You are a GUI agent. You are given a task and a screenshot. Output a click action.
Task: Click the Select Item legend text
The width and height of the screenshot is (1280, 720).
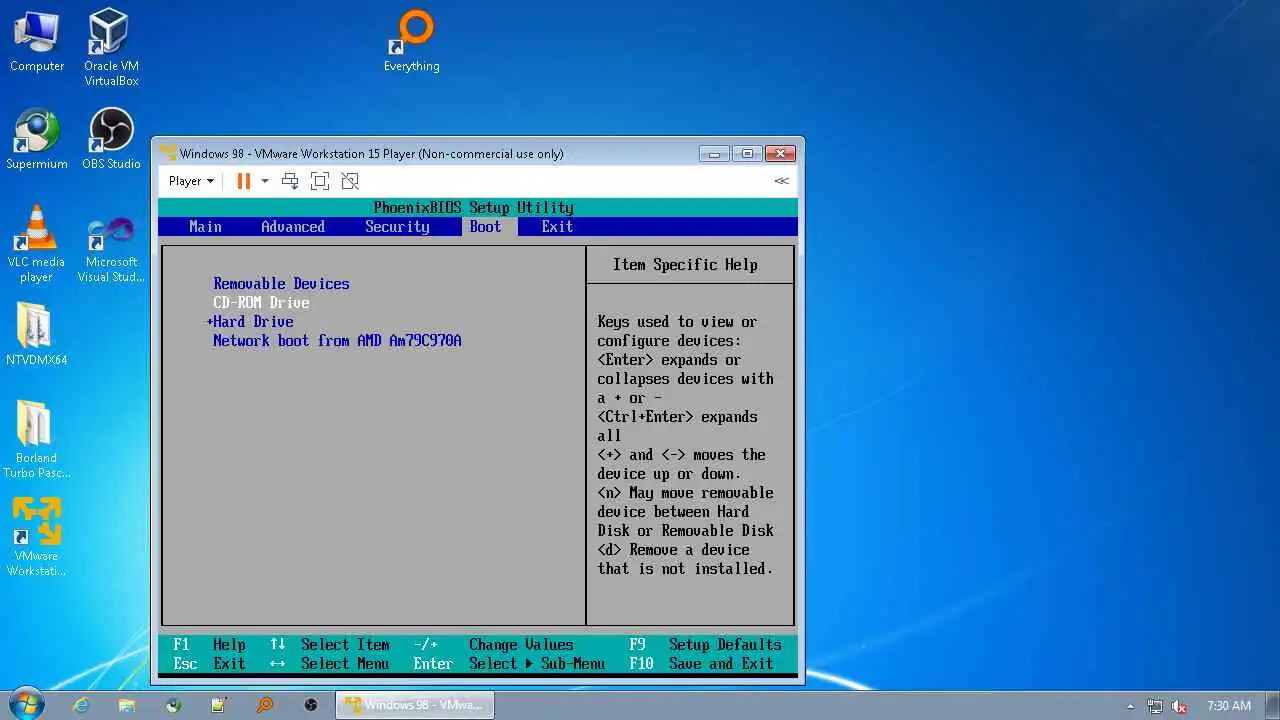345,645
